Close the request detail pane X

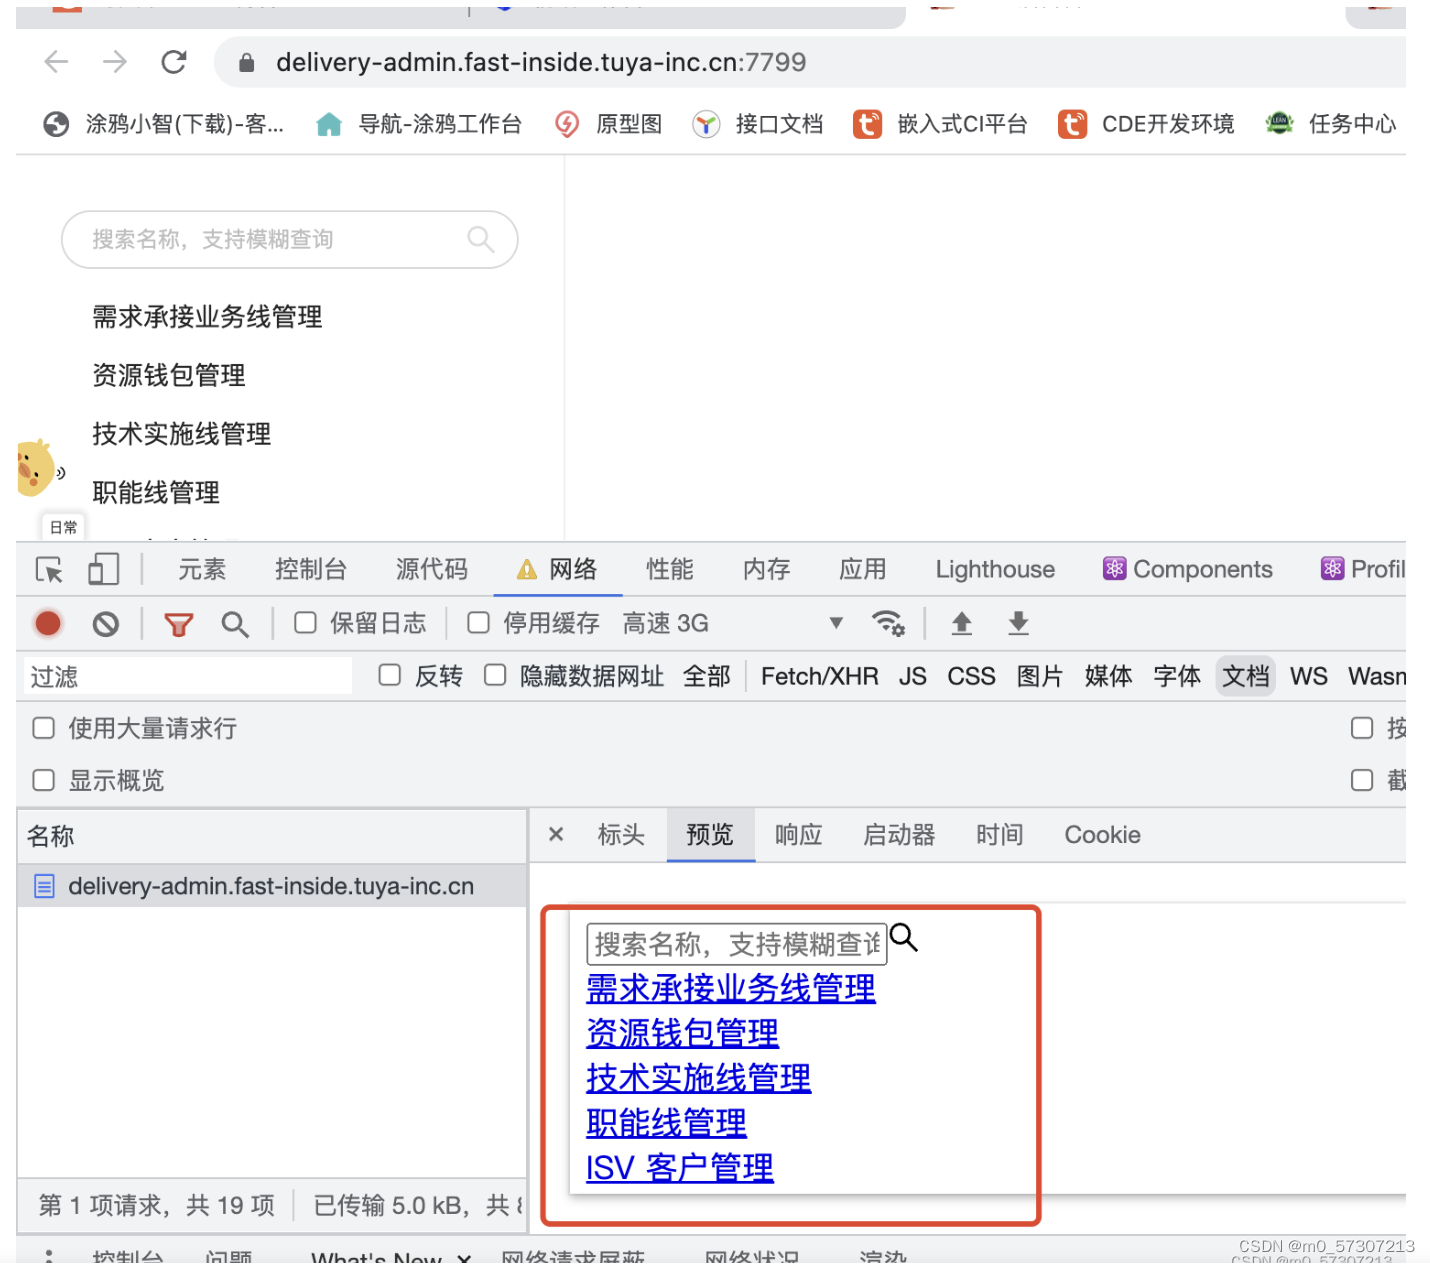(557, 834)
